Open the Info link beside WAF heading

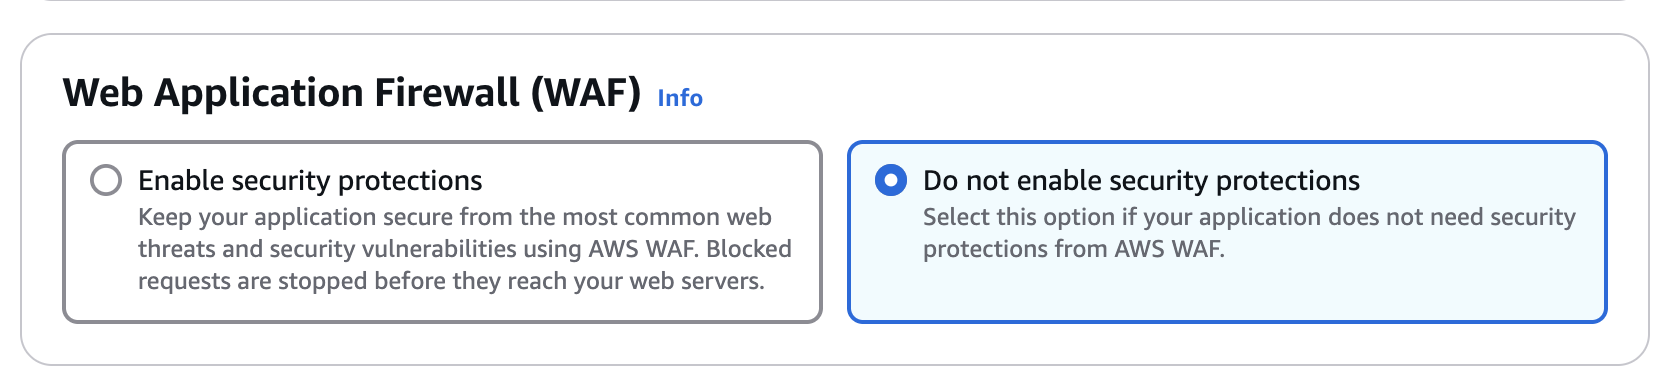click(x=680, y=98)
